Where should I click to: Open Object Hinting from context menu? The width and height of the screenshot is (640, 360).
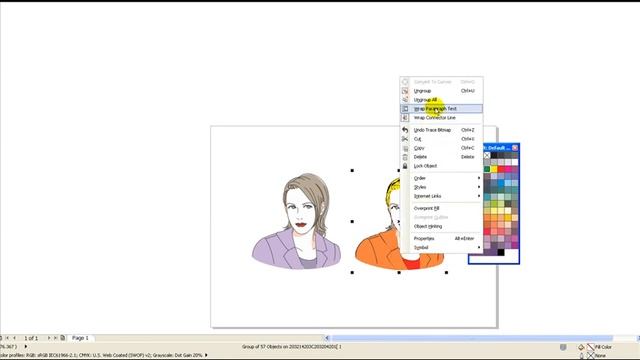pos(442,226)
